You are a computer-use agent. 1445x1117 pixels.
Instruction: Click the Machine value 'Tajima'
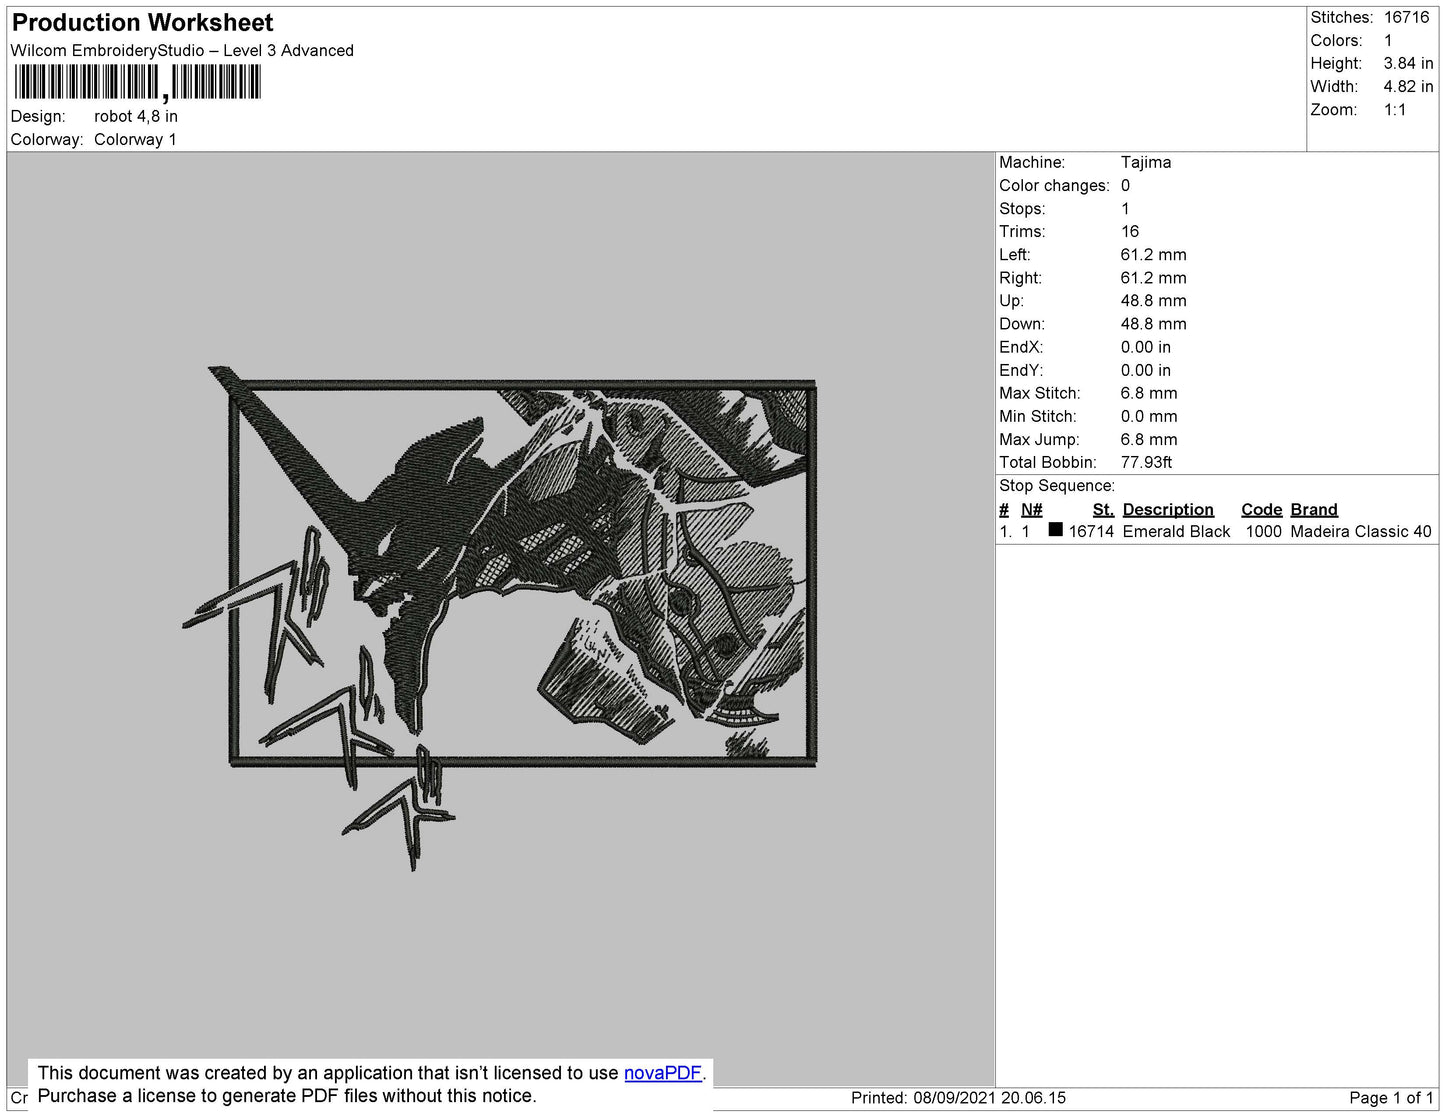(x=1146, y=162)
